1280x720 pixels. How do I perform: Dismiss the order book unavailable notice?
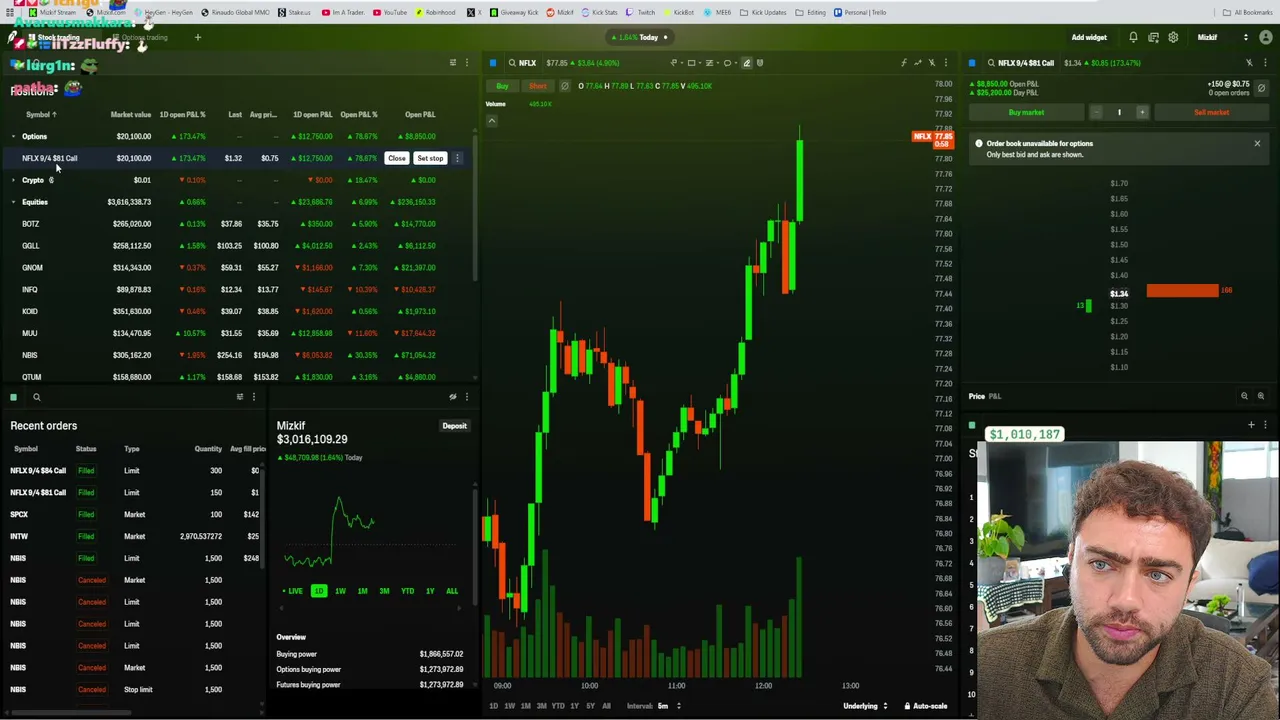[x=1257, y=144]
